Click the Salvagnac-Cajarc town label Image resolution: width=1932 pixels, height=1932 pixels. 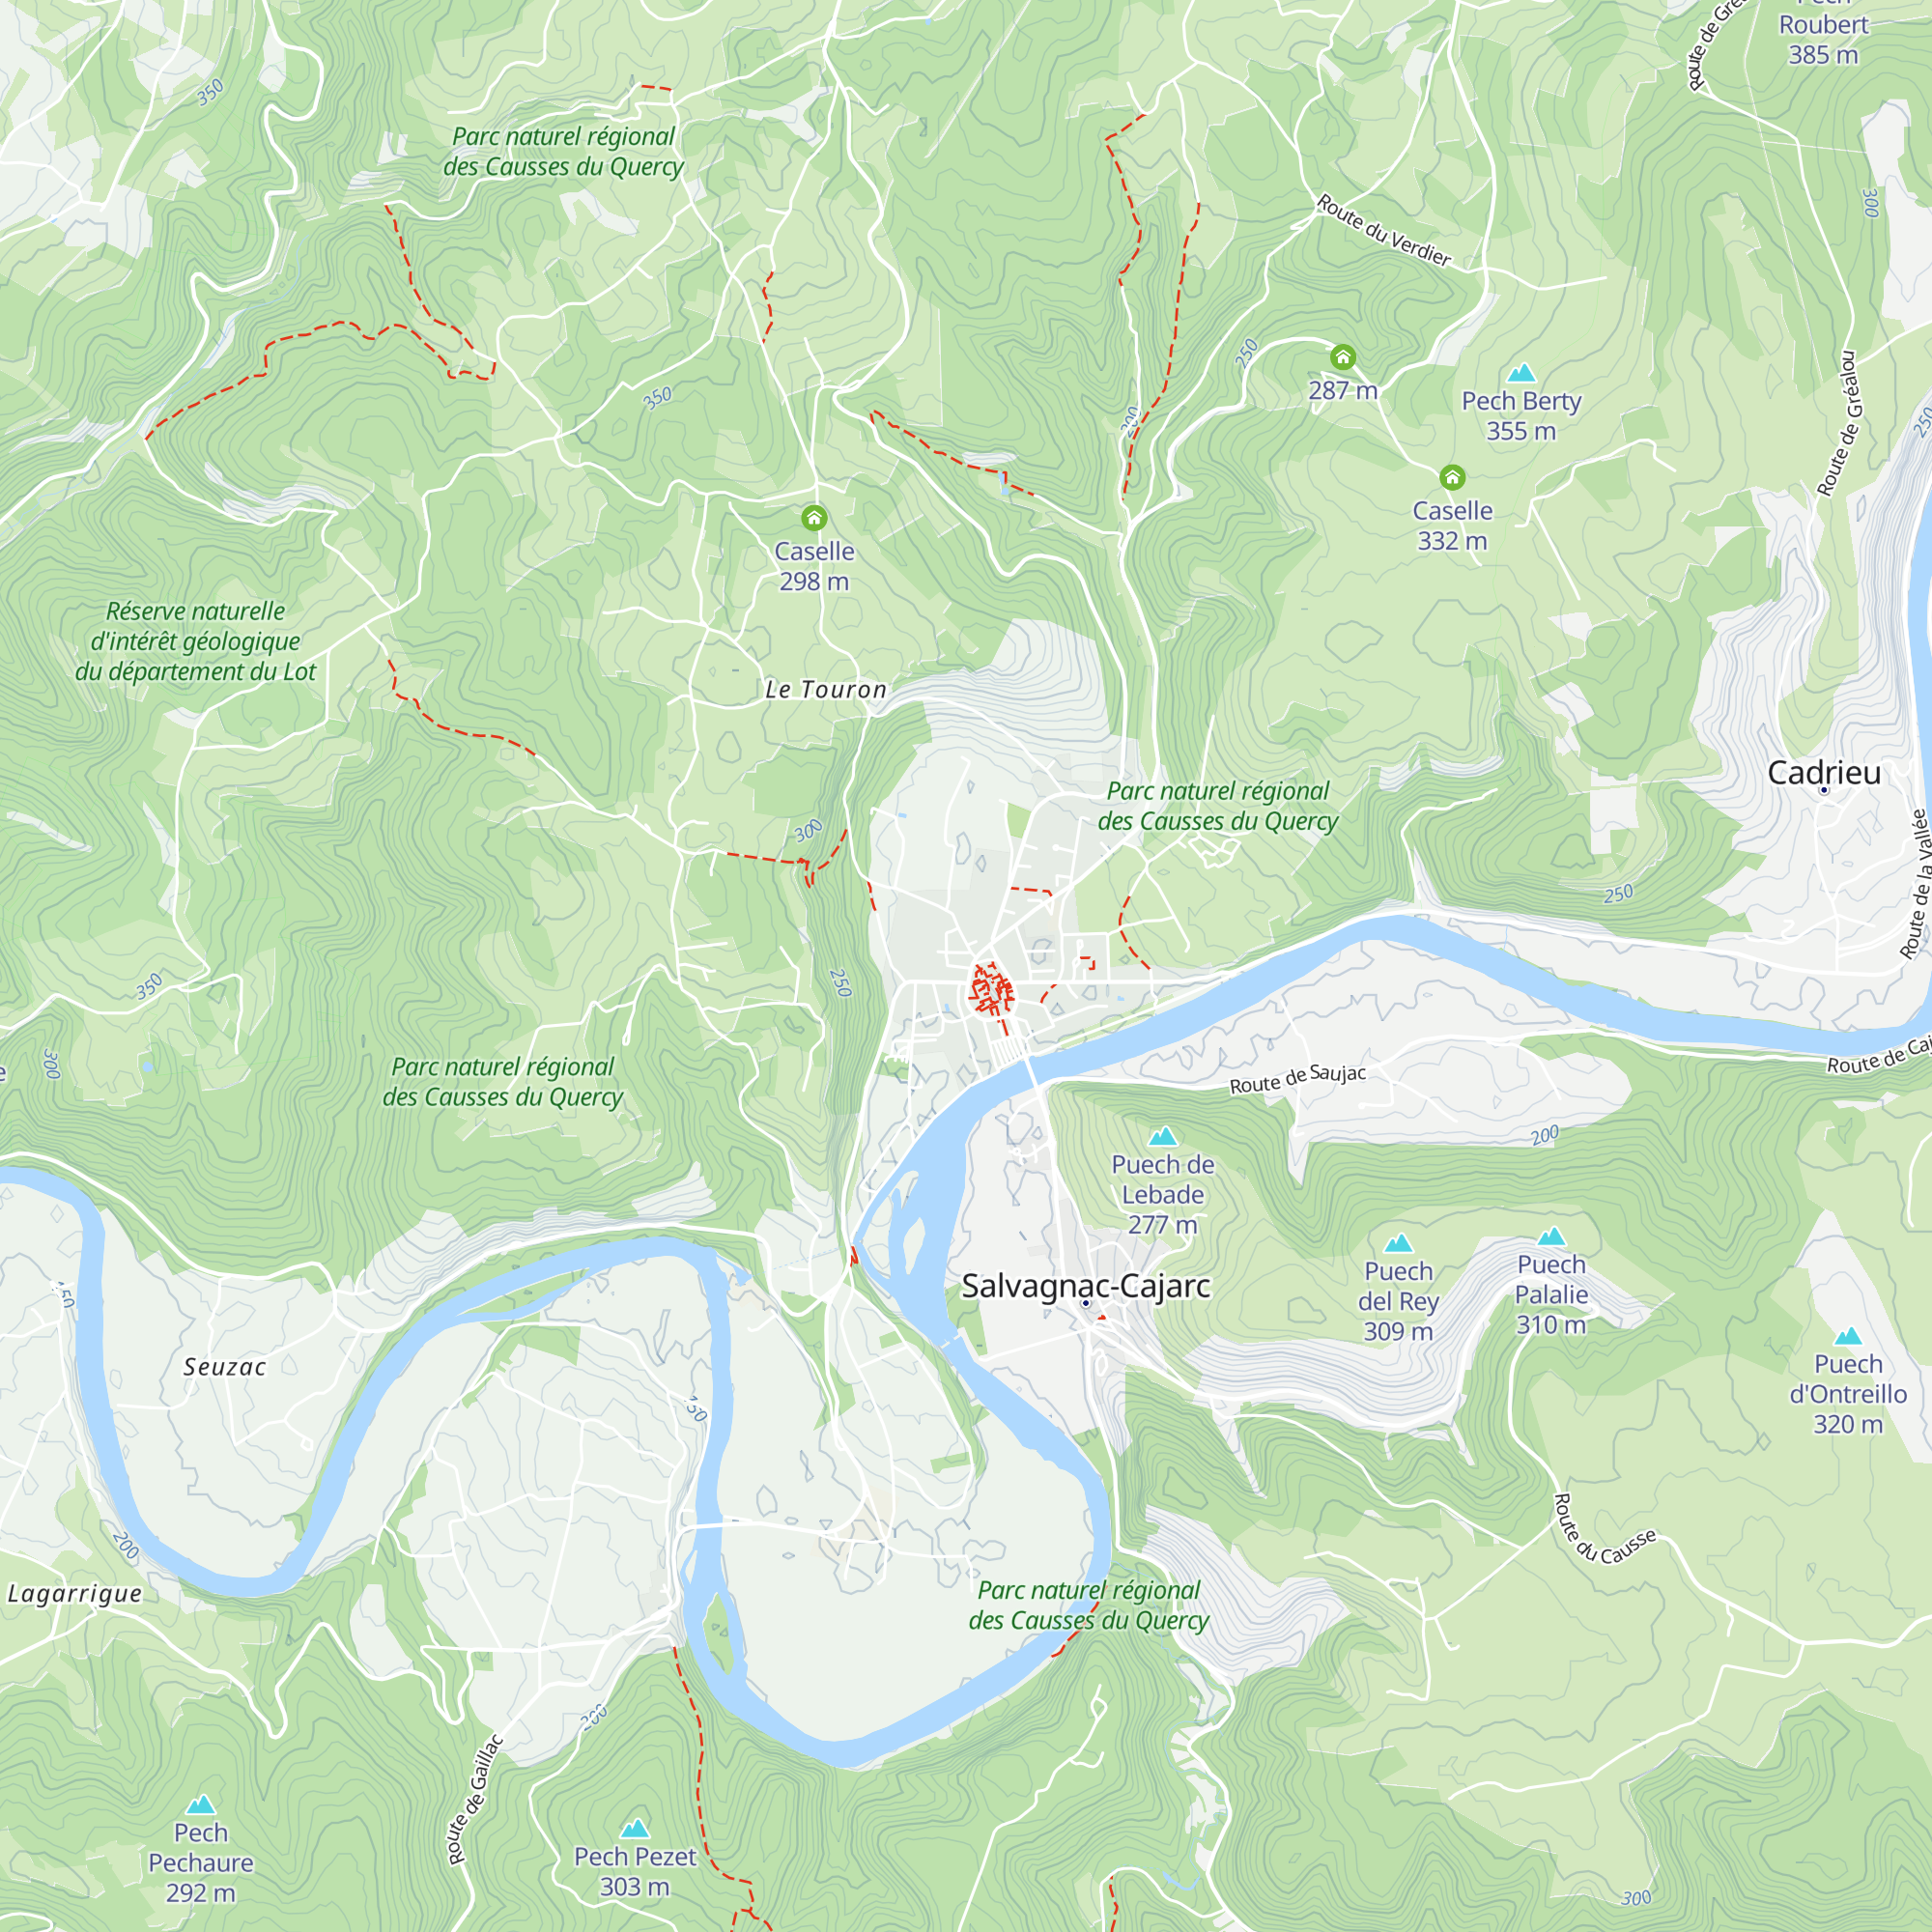click(1086, 1286)
